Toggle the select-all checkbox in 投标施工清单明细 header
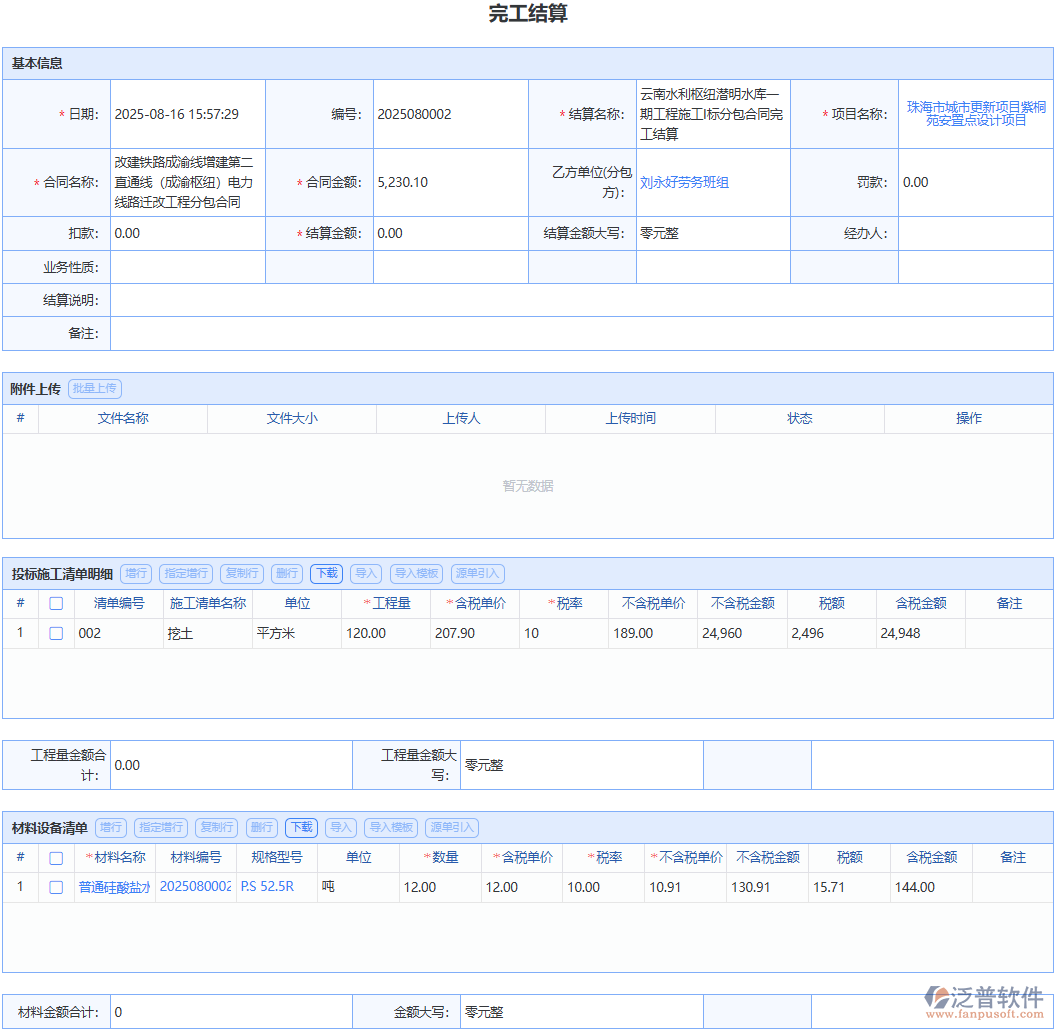The width and height of the screenshot is (1054, 1030). click(55, 603)
